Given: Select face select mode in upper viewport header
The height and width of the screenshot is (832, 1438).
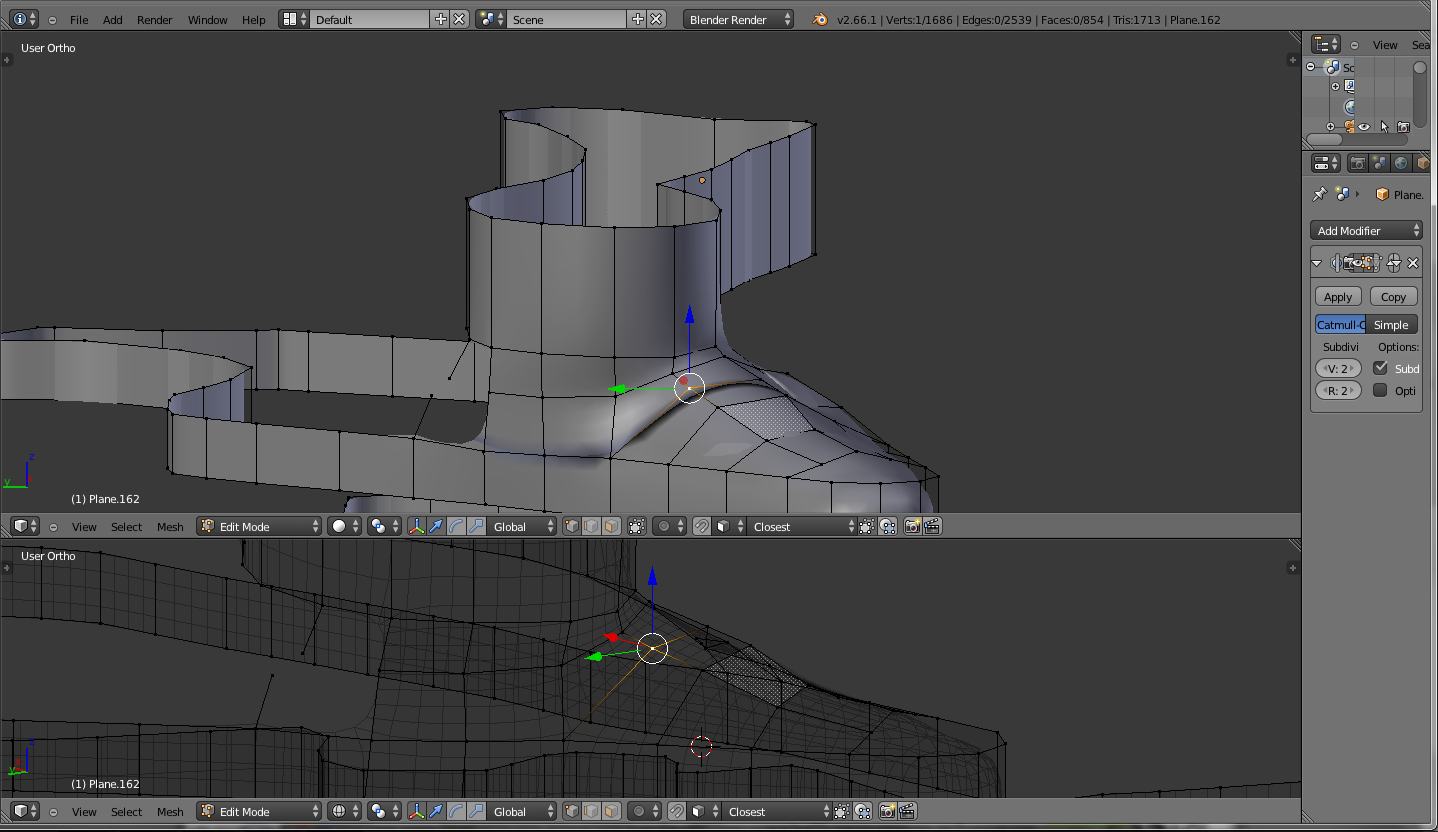Looking at the screenshot, I should 611,526.
